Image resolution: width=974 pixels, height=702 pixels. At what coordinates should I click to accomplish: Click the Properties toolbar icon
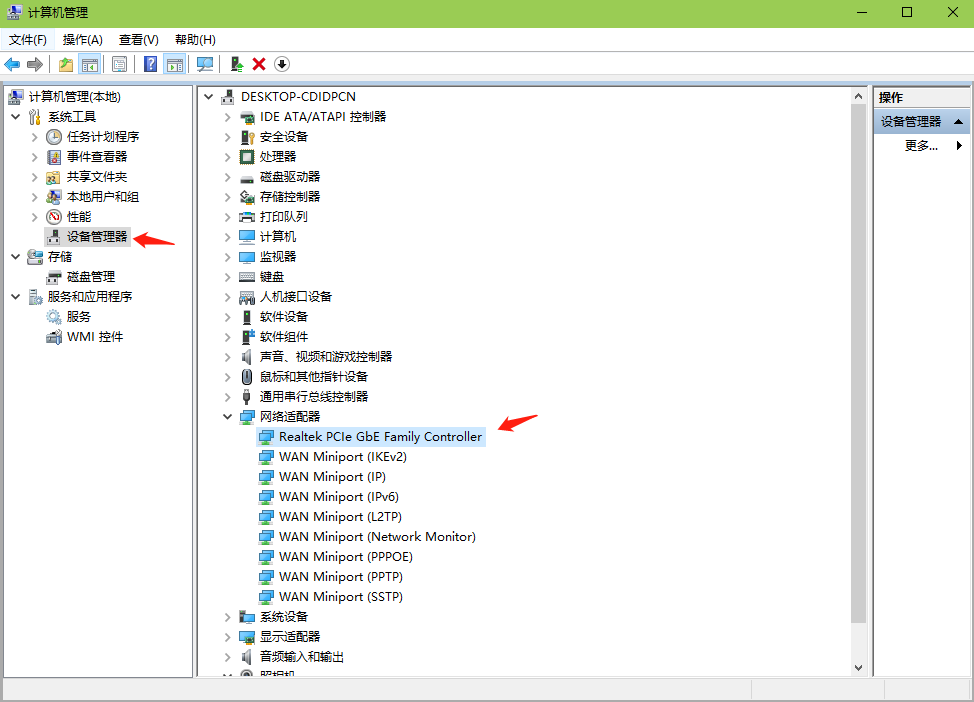pos(119,64)
